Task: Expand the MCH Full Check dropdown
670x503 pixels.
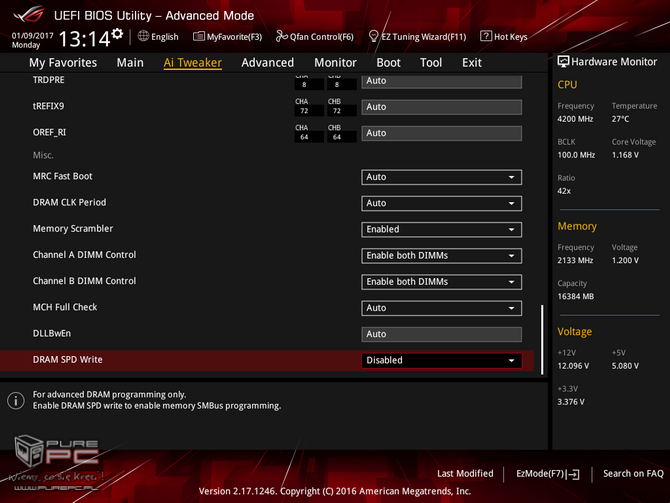Action: [x=441, y=308]
